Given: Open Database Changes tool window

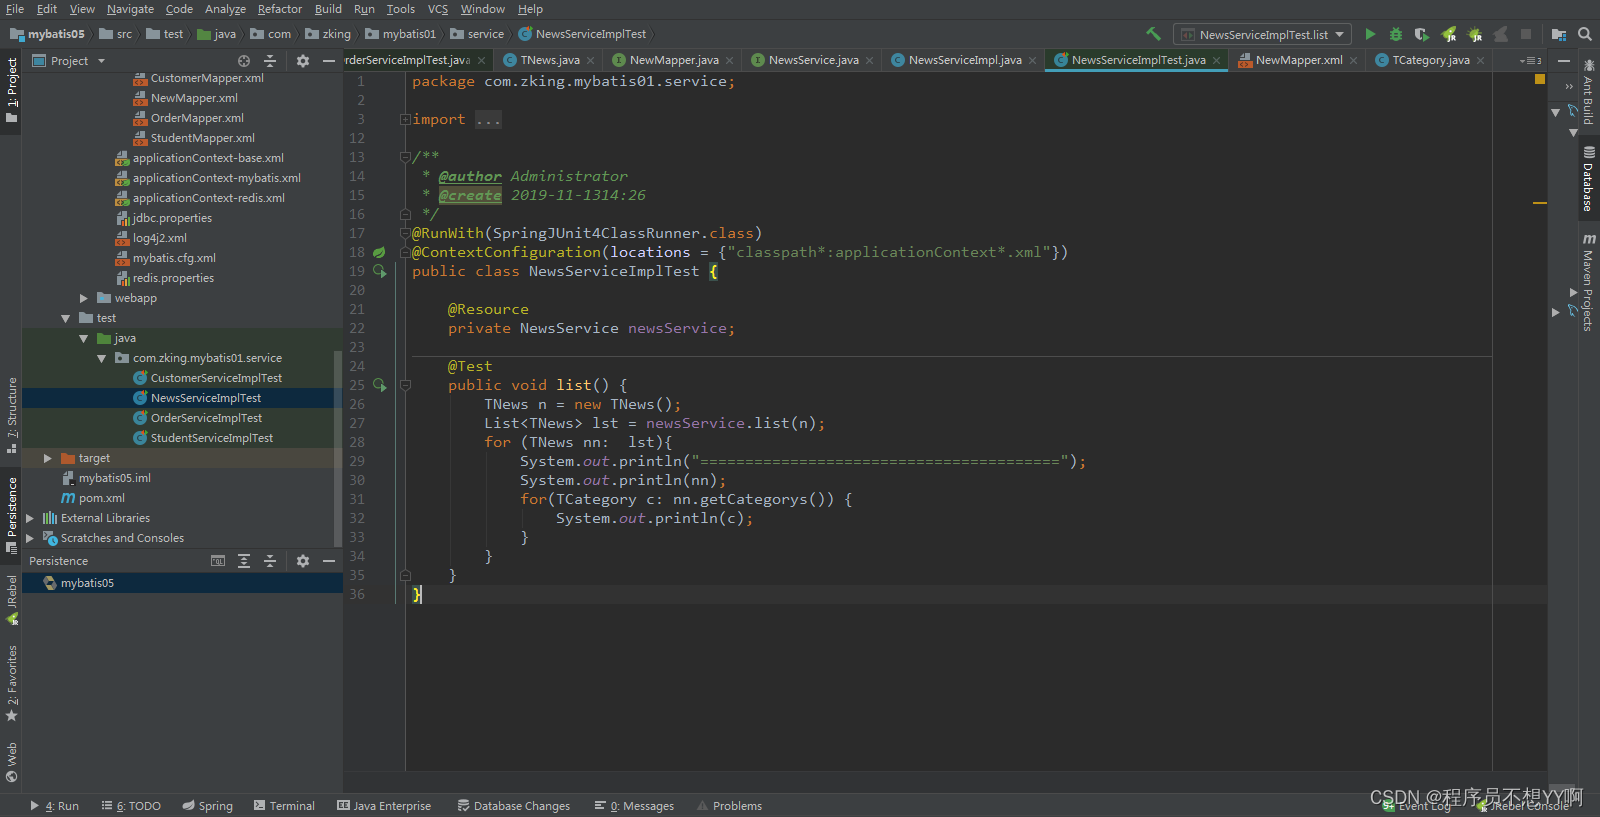Looking at the screenshot, I should click(513, 806).
